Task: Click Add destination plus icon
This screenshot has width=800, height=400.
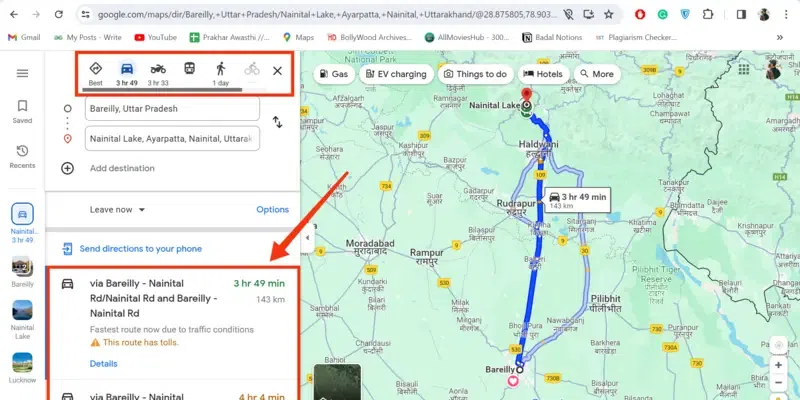Action: pos(67,168)
